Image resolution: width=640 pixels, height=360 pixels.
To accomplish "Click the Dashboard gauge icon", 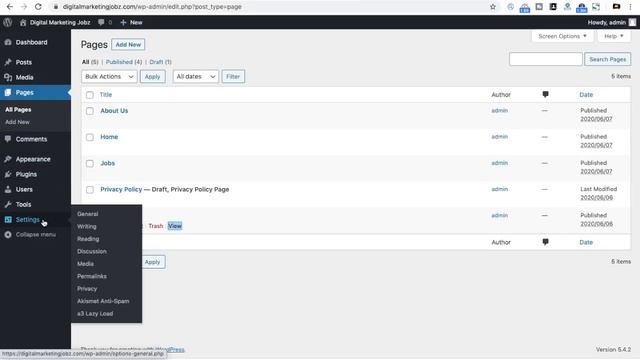I will (x=8, y=42).
